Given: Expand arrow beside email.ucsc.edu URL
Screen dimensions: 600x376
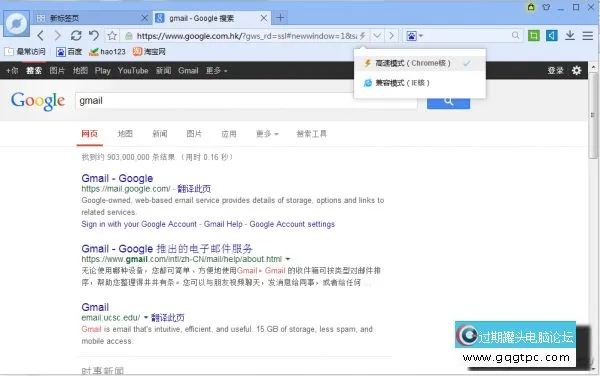Looking at the screenshot, I should [146, 317].
